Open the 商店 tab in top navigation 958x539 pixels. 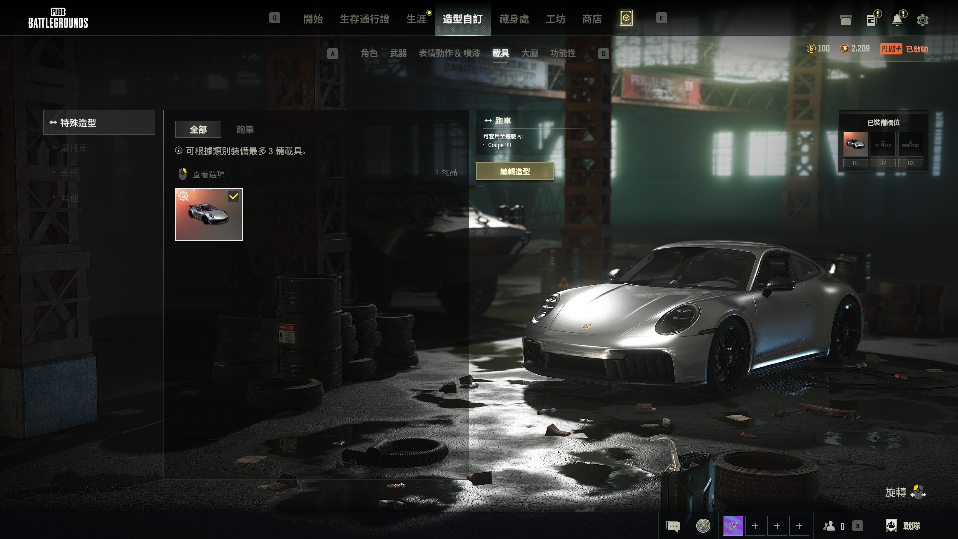592,19
